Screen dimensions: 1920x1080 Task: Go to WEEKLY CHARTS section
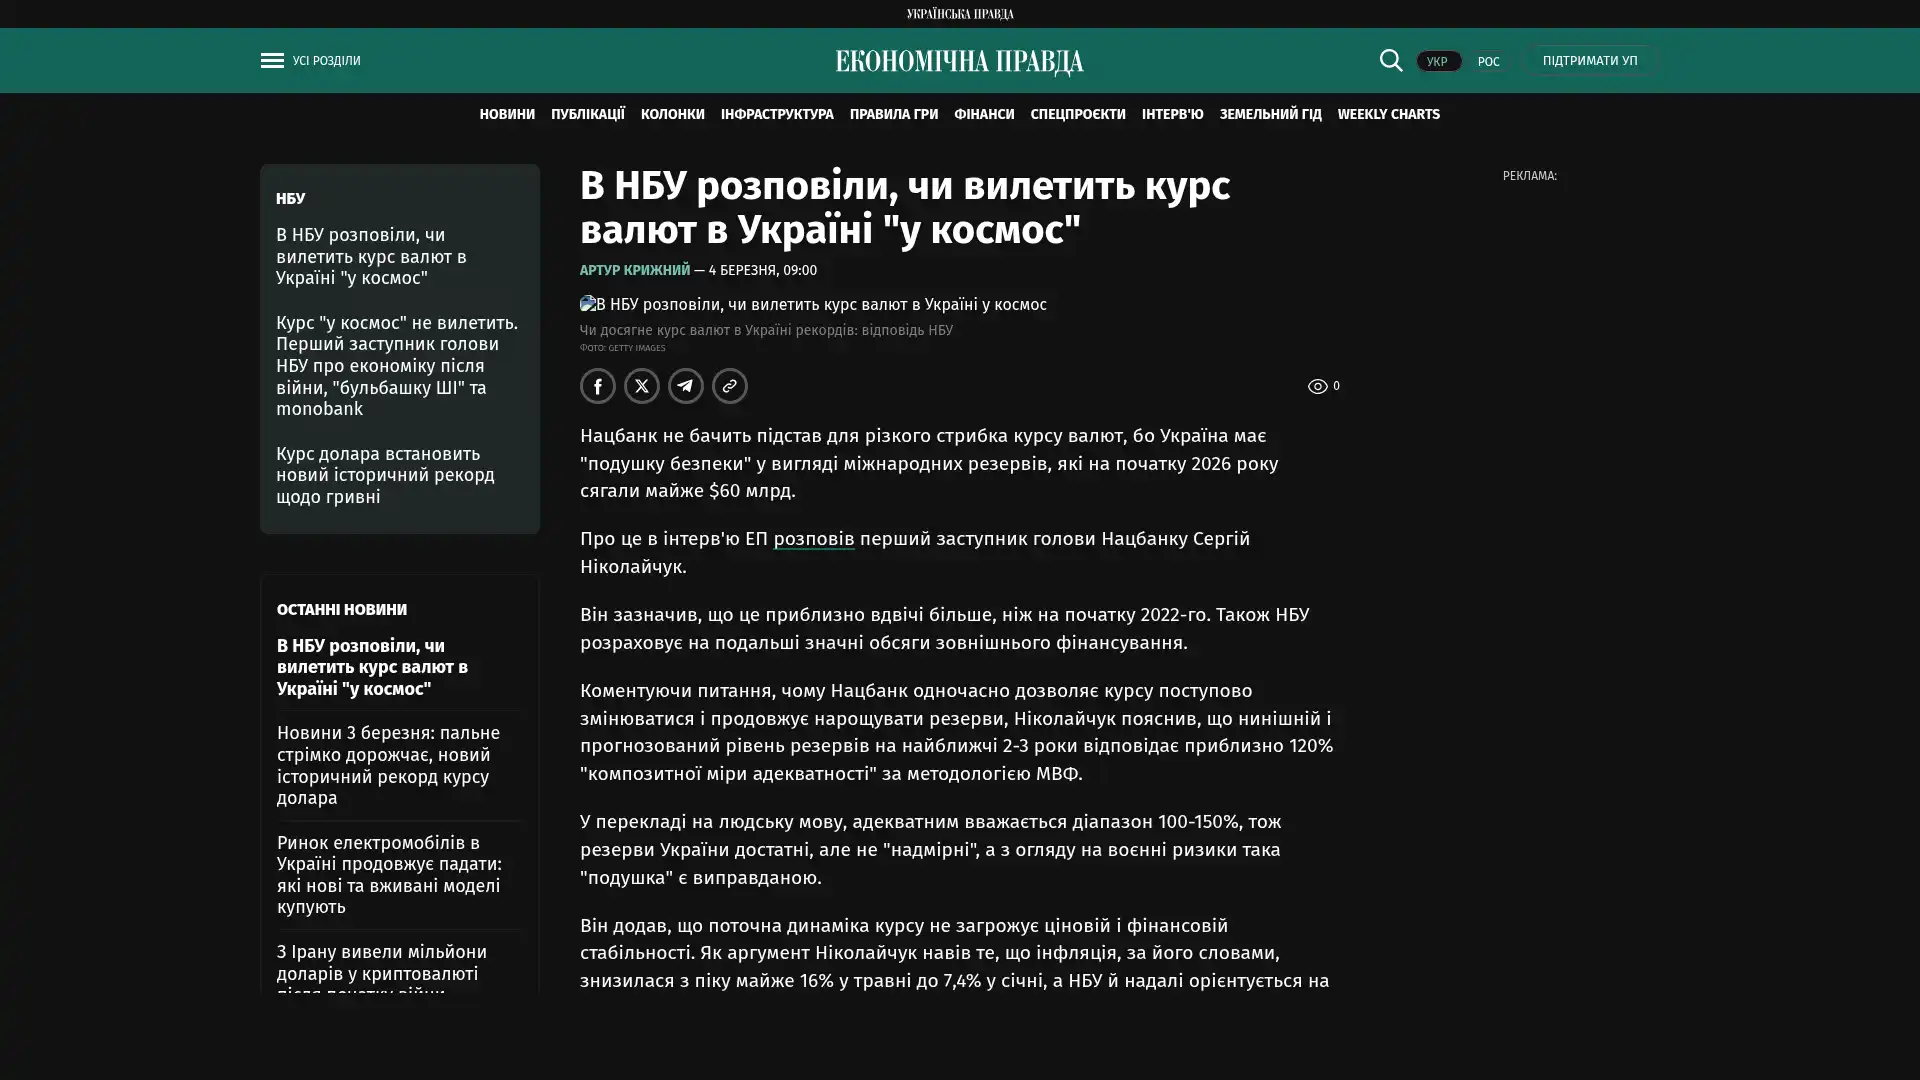coord(1388,115)
